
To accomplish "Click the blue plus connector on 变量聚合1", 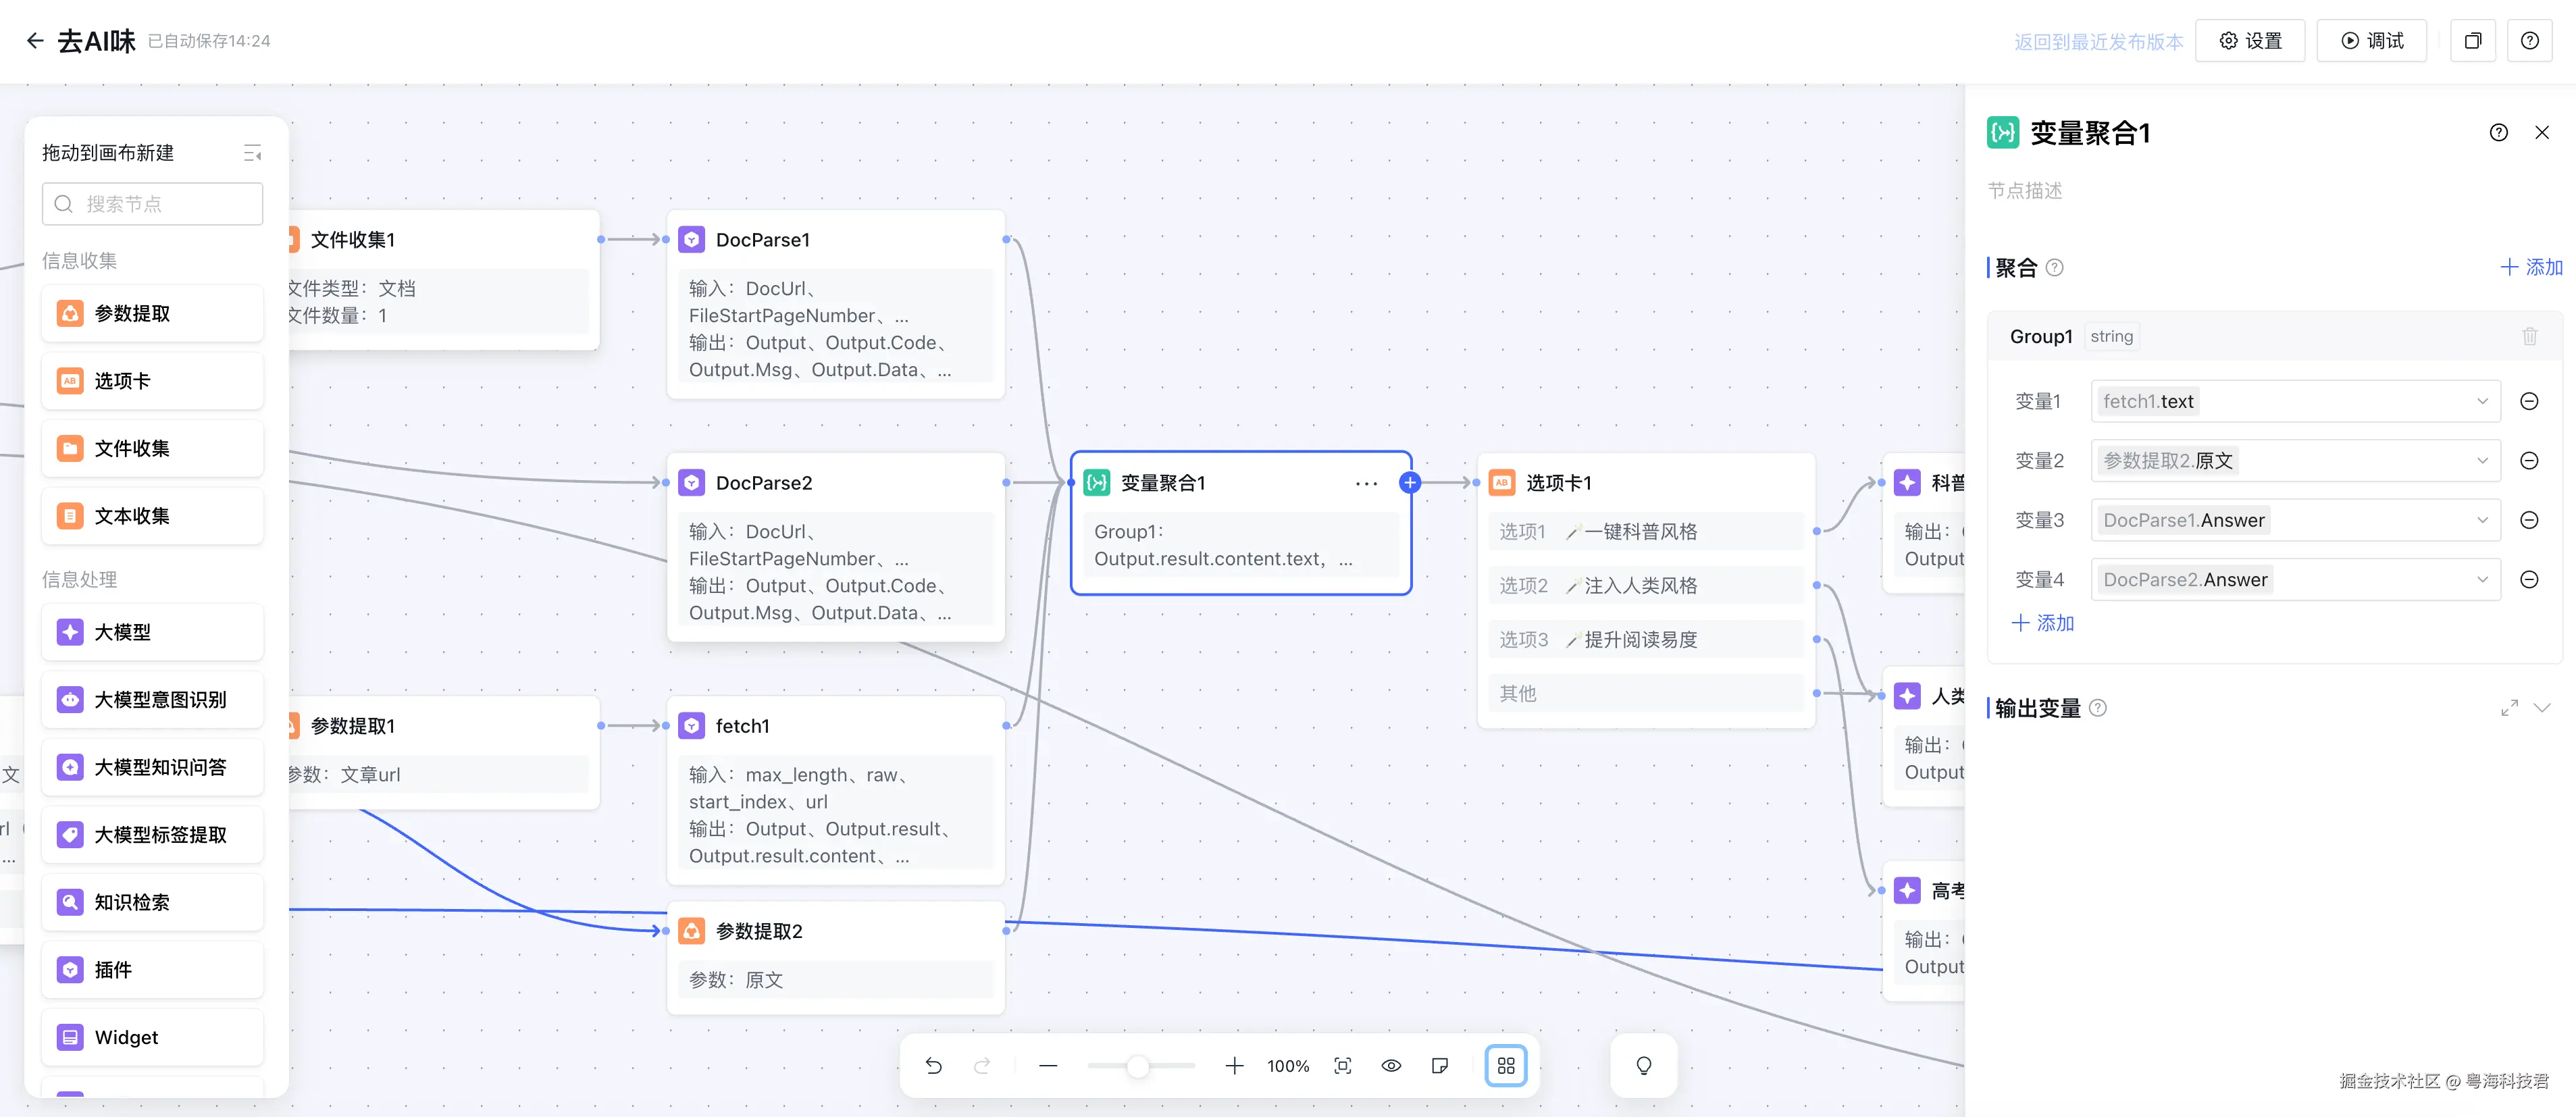I will point(1410,483).
